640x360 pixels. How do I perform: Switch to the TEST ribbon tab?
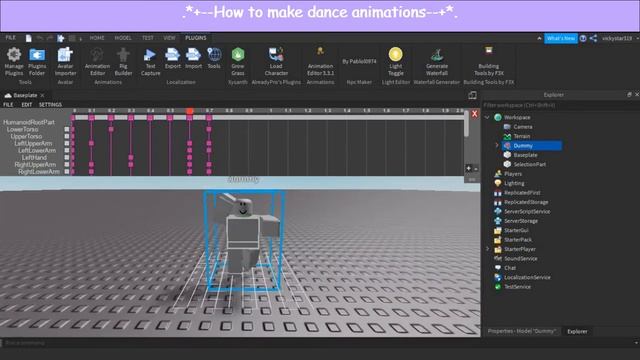[x=148, y=38]
